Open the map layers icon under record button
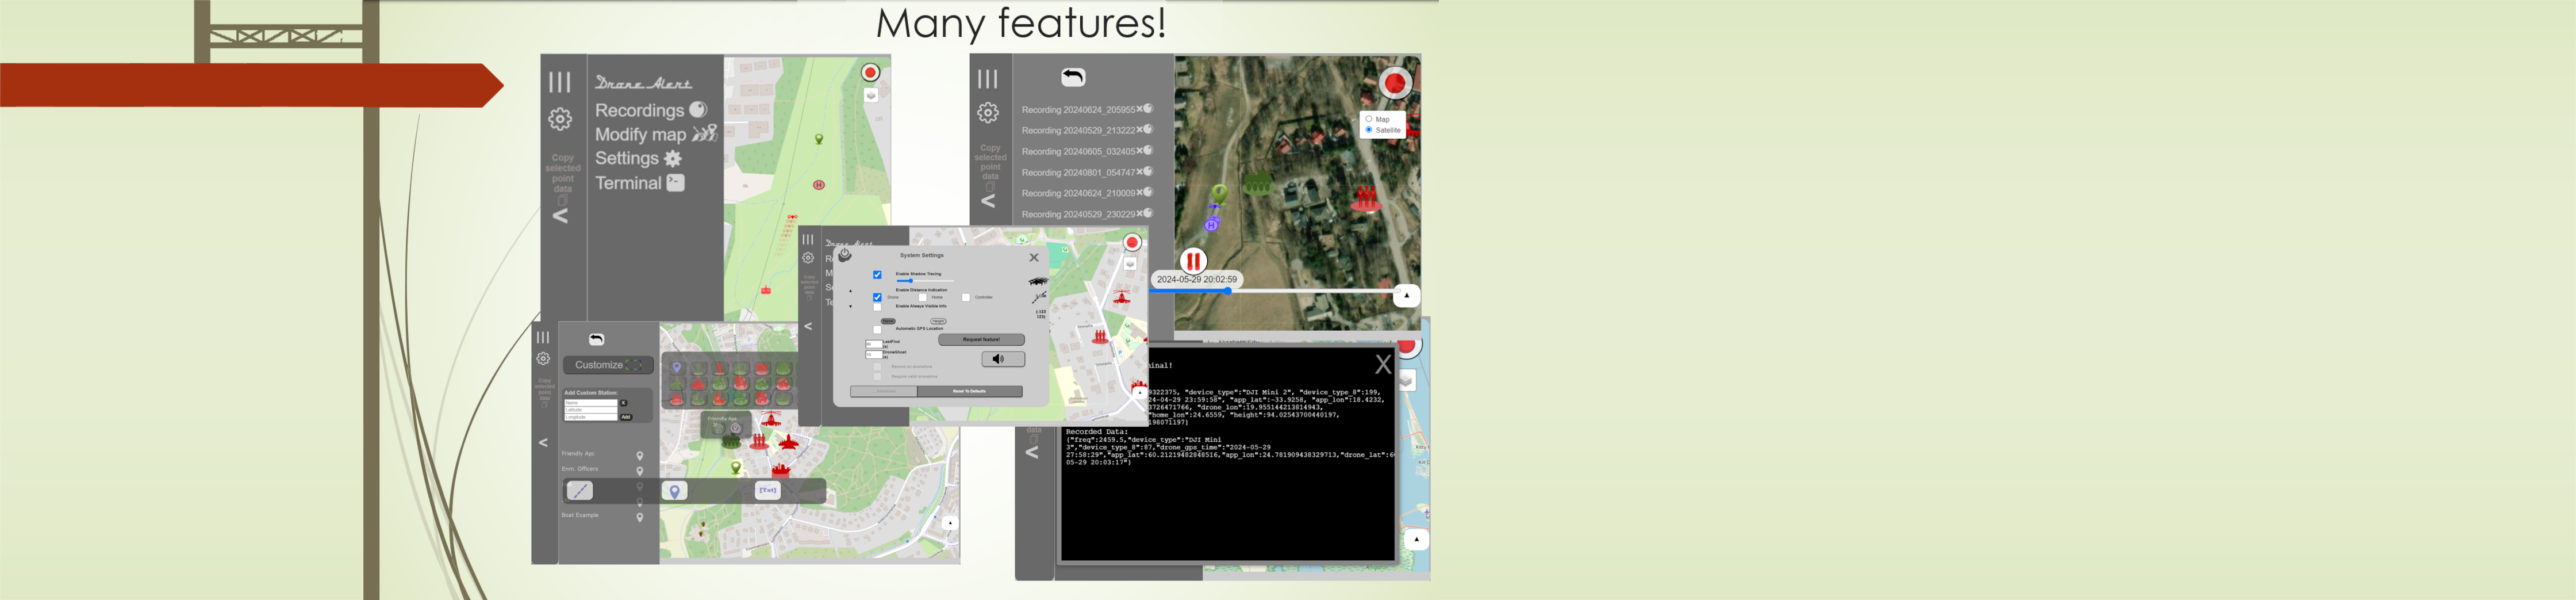 click(x=870, y=96)
